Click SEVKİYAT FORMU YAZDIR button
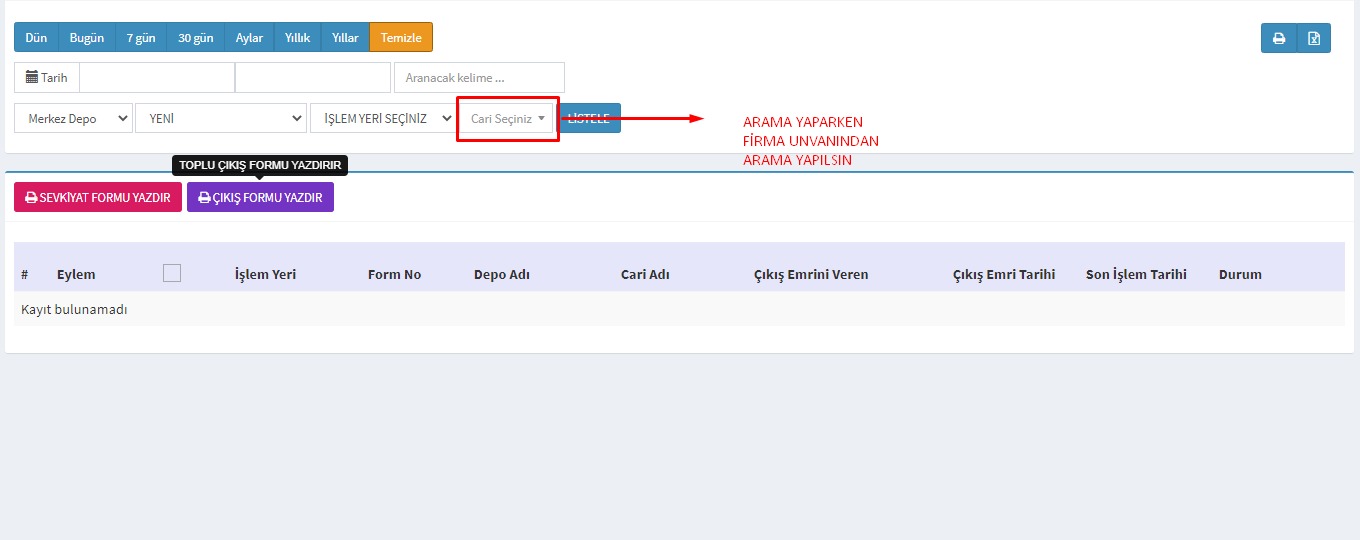1360x540 pixels. click(98, 197)
